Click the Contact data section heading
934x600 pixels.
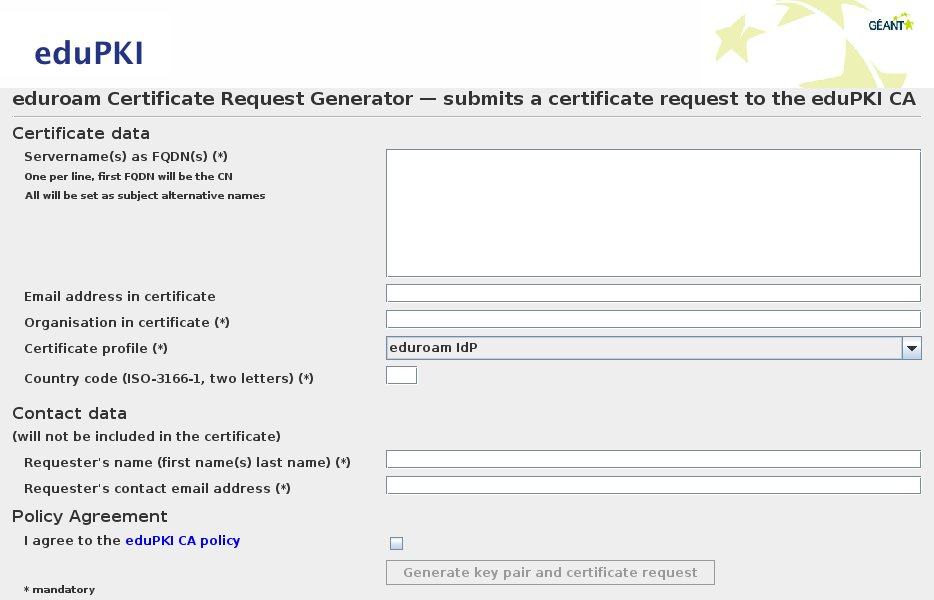click(x=69, y=413)
